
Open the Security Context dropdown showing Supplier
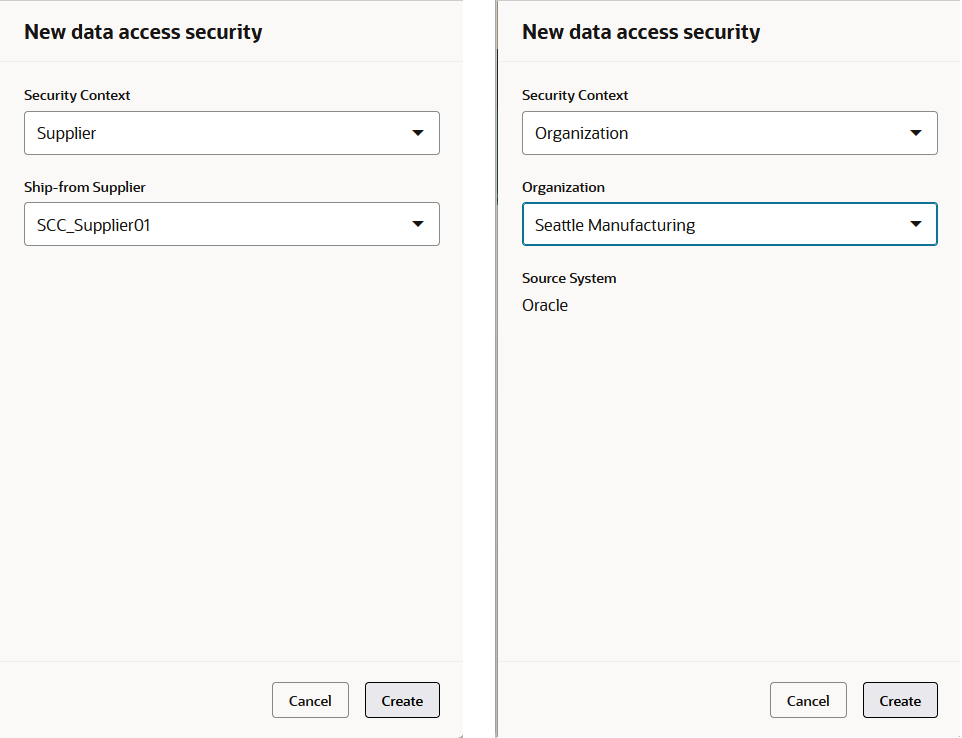231,133
